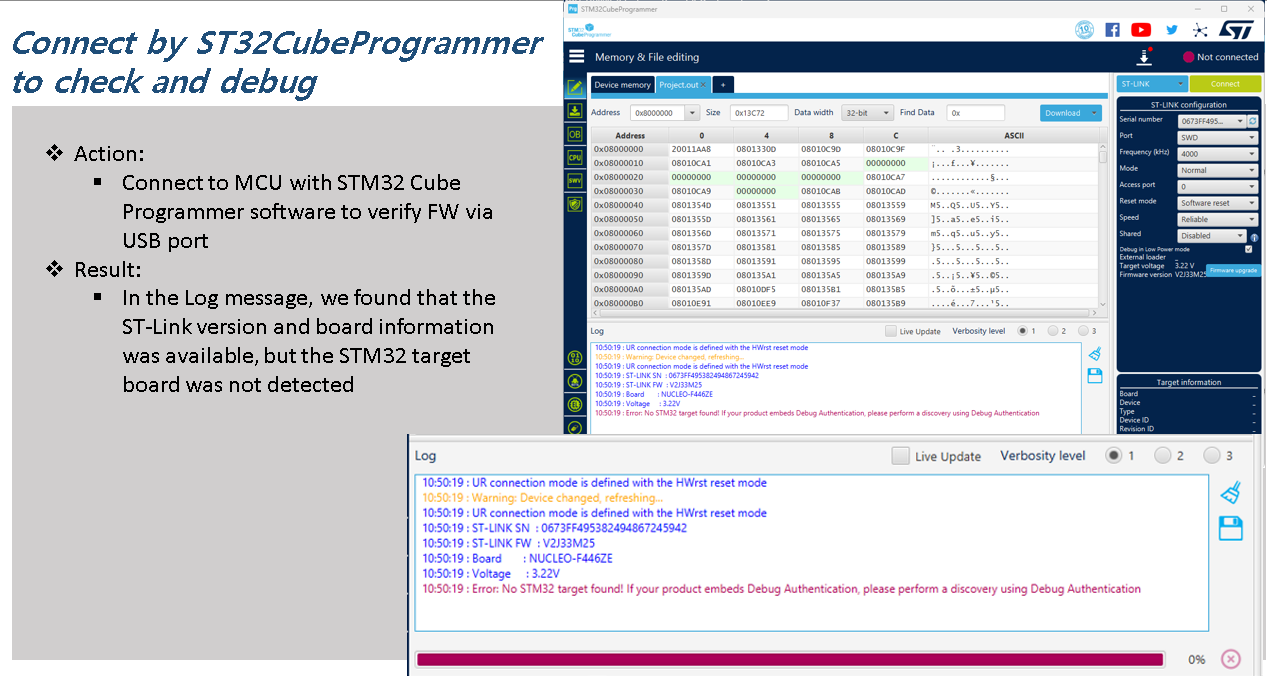The height and width of the screenshot is (676, 1267).
Task: Toggle Debug in Low Power mode checkbox
Action: [1248, 249]
